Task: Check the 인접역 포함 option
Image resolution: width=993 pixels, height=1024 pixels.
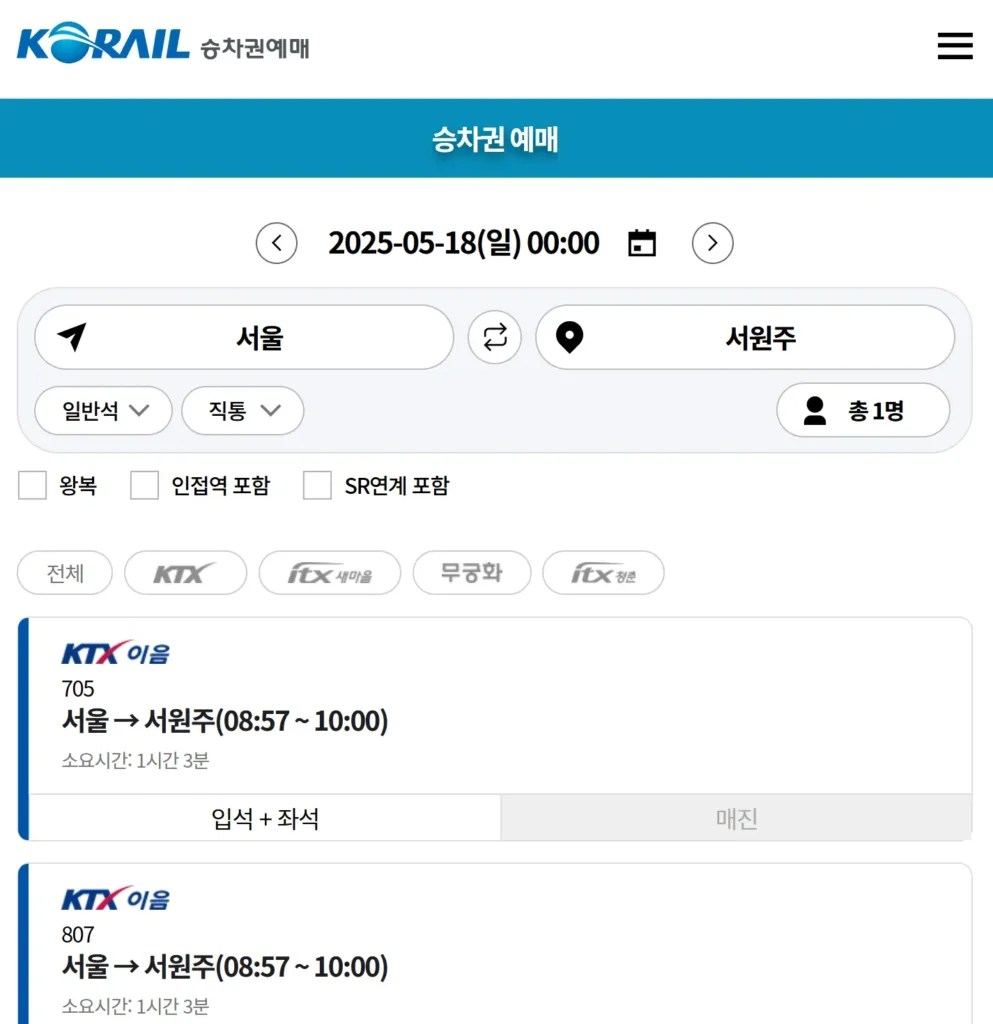Action: tap(144, 485)
